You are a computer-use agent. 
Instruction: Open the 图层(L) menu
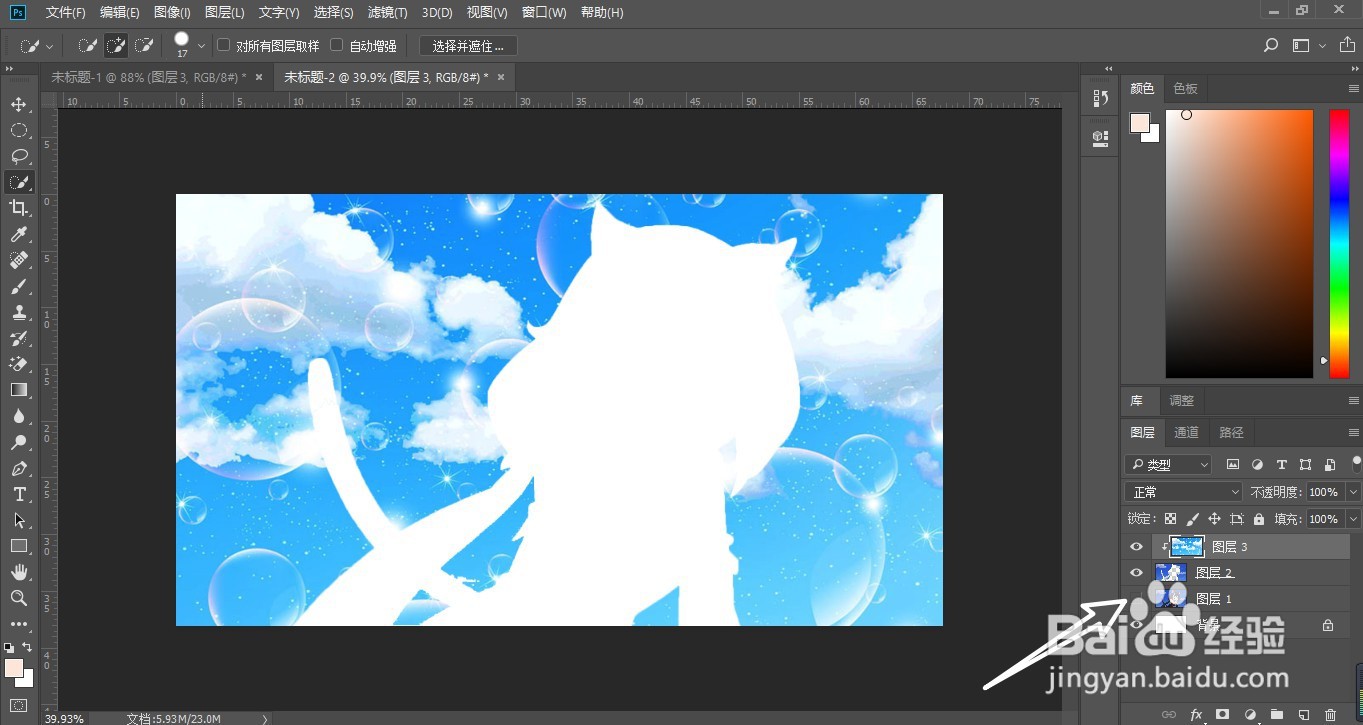[x=224, y=12]
